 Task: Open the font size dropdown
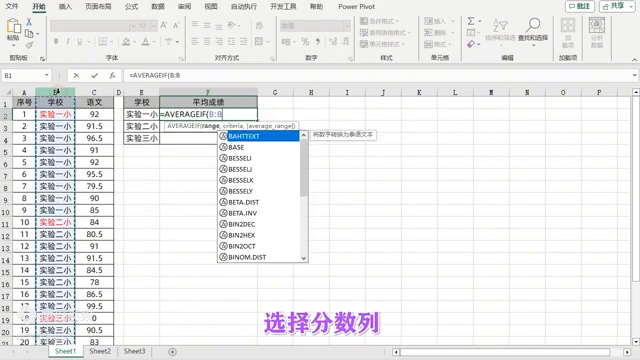(154, 26)
